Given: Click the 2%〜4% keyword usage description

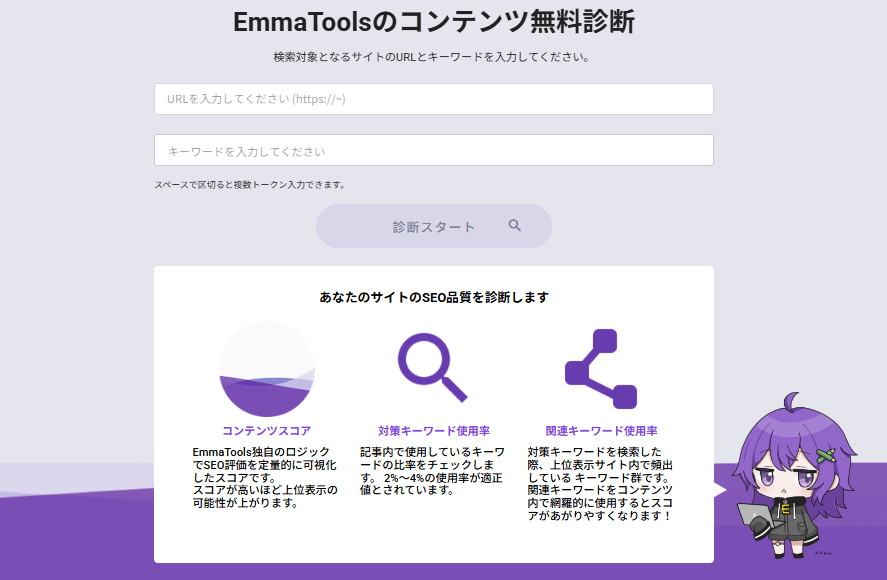Looking at the screenshot, I should tap(432, 471).
